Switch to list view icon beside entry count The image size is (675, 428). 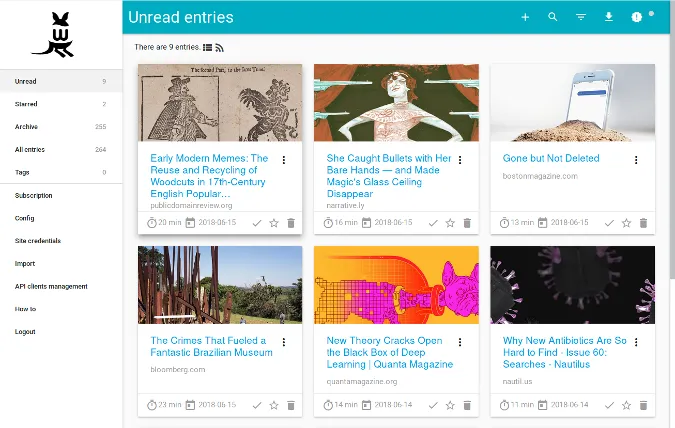tap(207, 47)
